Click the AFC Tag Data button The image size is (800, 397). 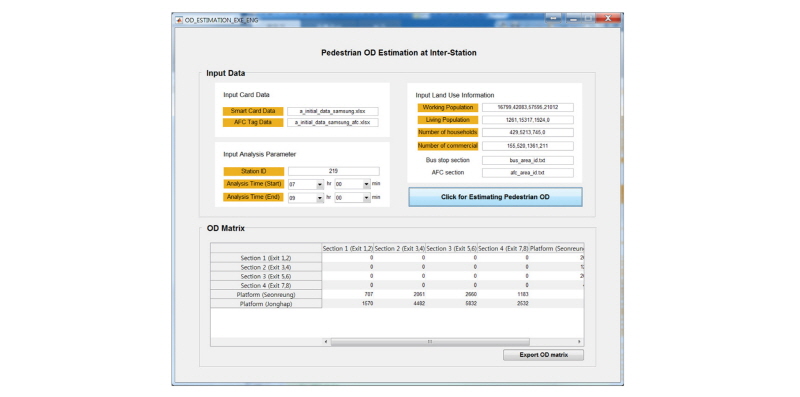tap(253, 122)
